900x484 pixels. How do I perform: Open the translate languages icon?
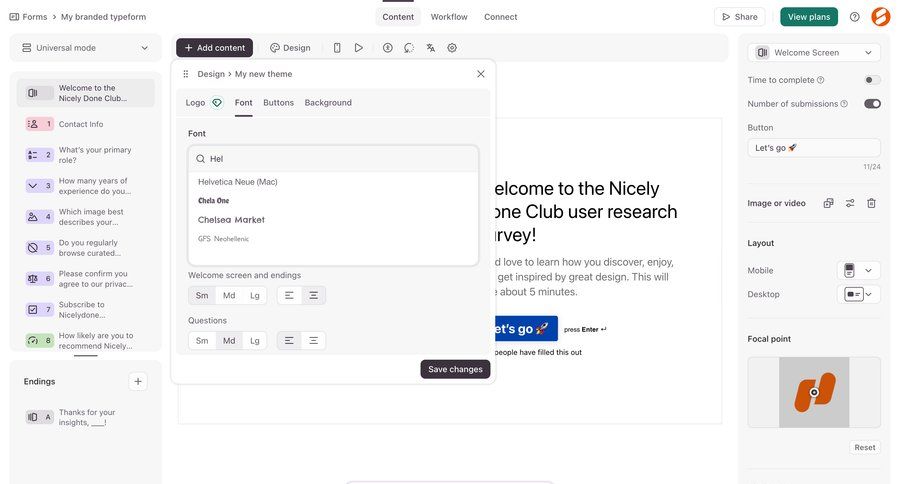pos(430,48)
